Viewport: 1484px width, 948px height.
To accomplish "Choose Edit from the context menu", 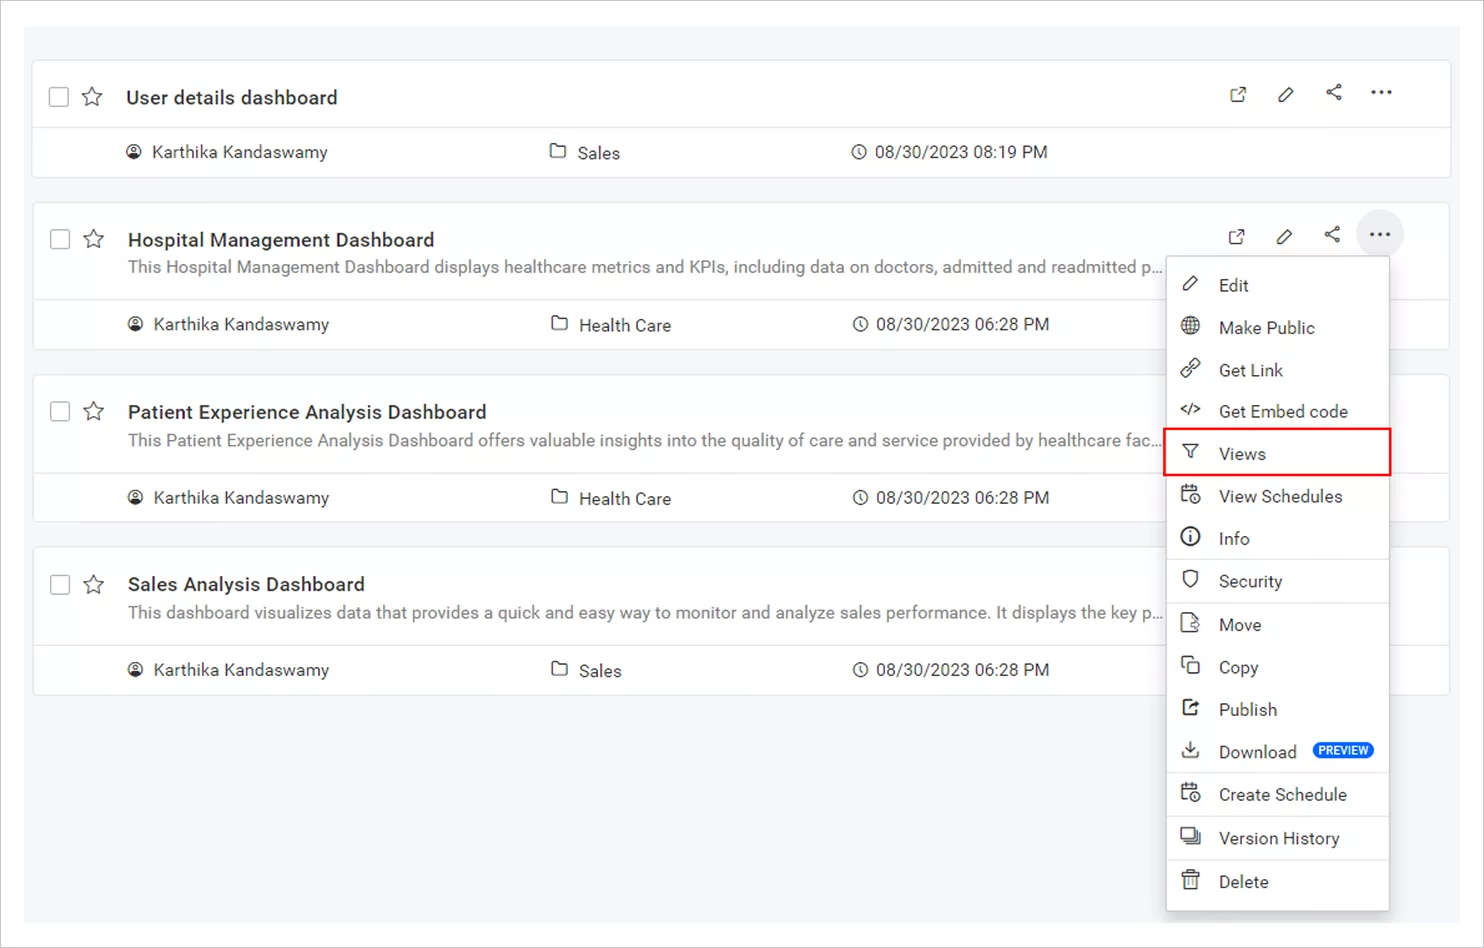I will point(1277,285).
